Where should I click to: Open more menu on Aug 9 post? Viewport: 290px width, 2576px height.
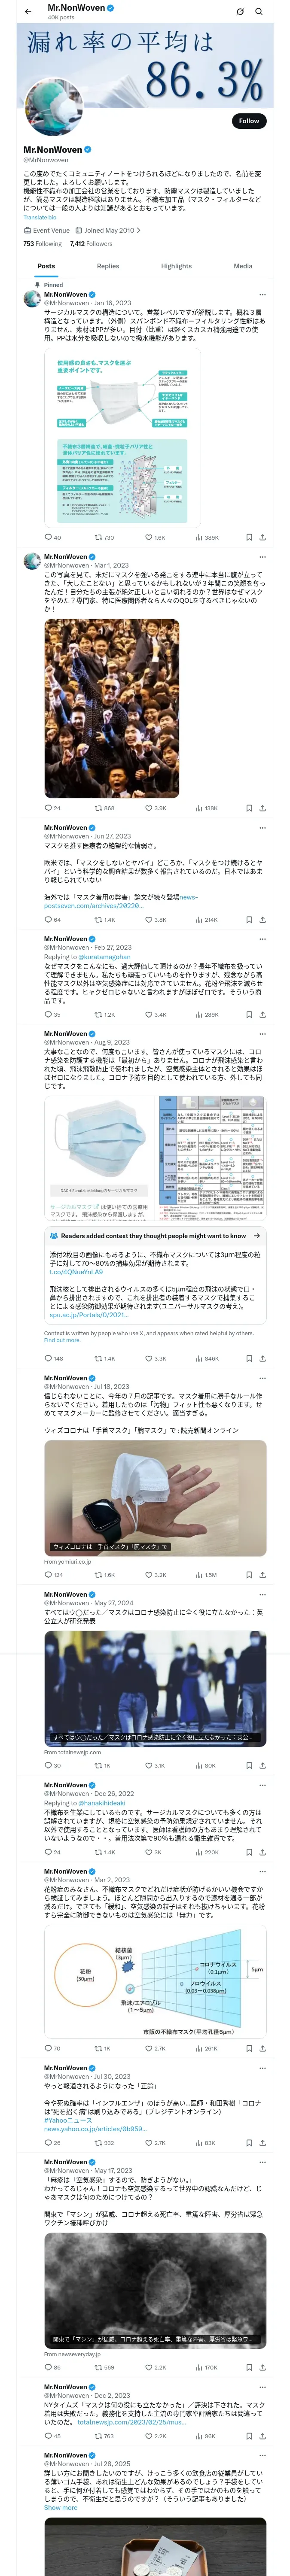(x=262, y=1033)
